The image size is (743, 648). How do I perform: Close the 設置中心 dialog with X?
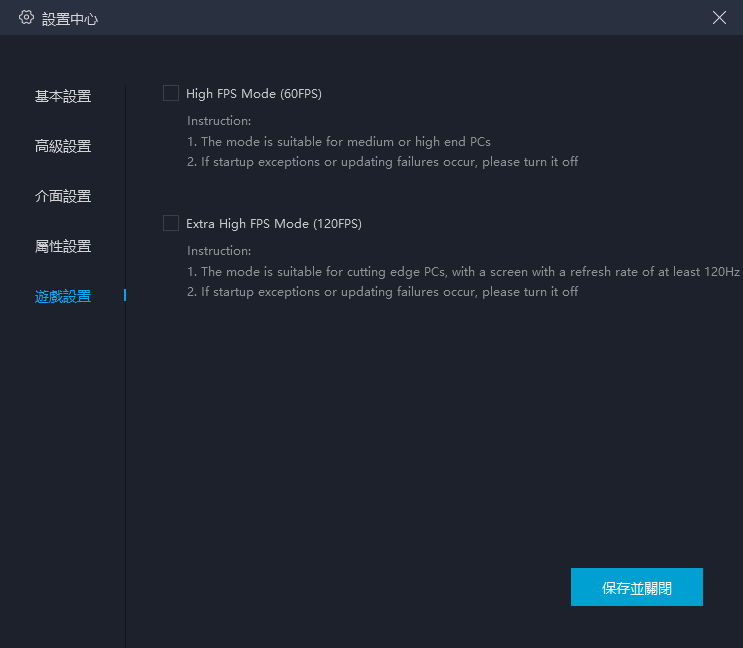coord(719,18)
